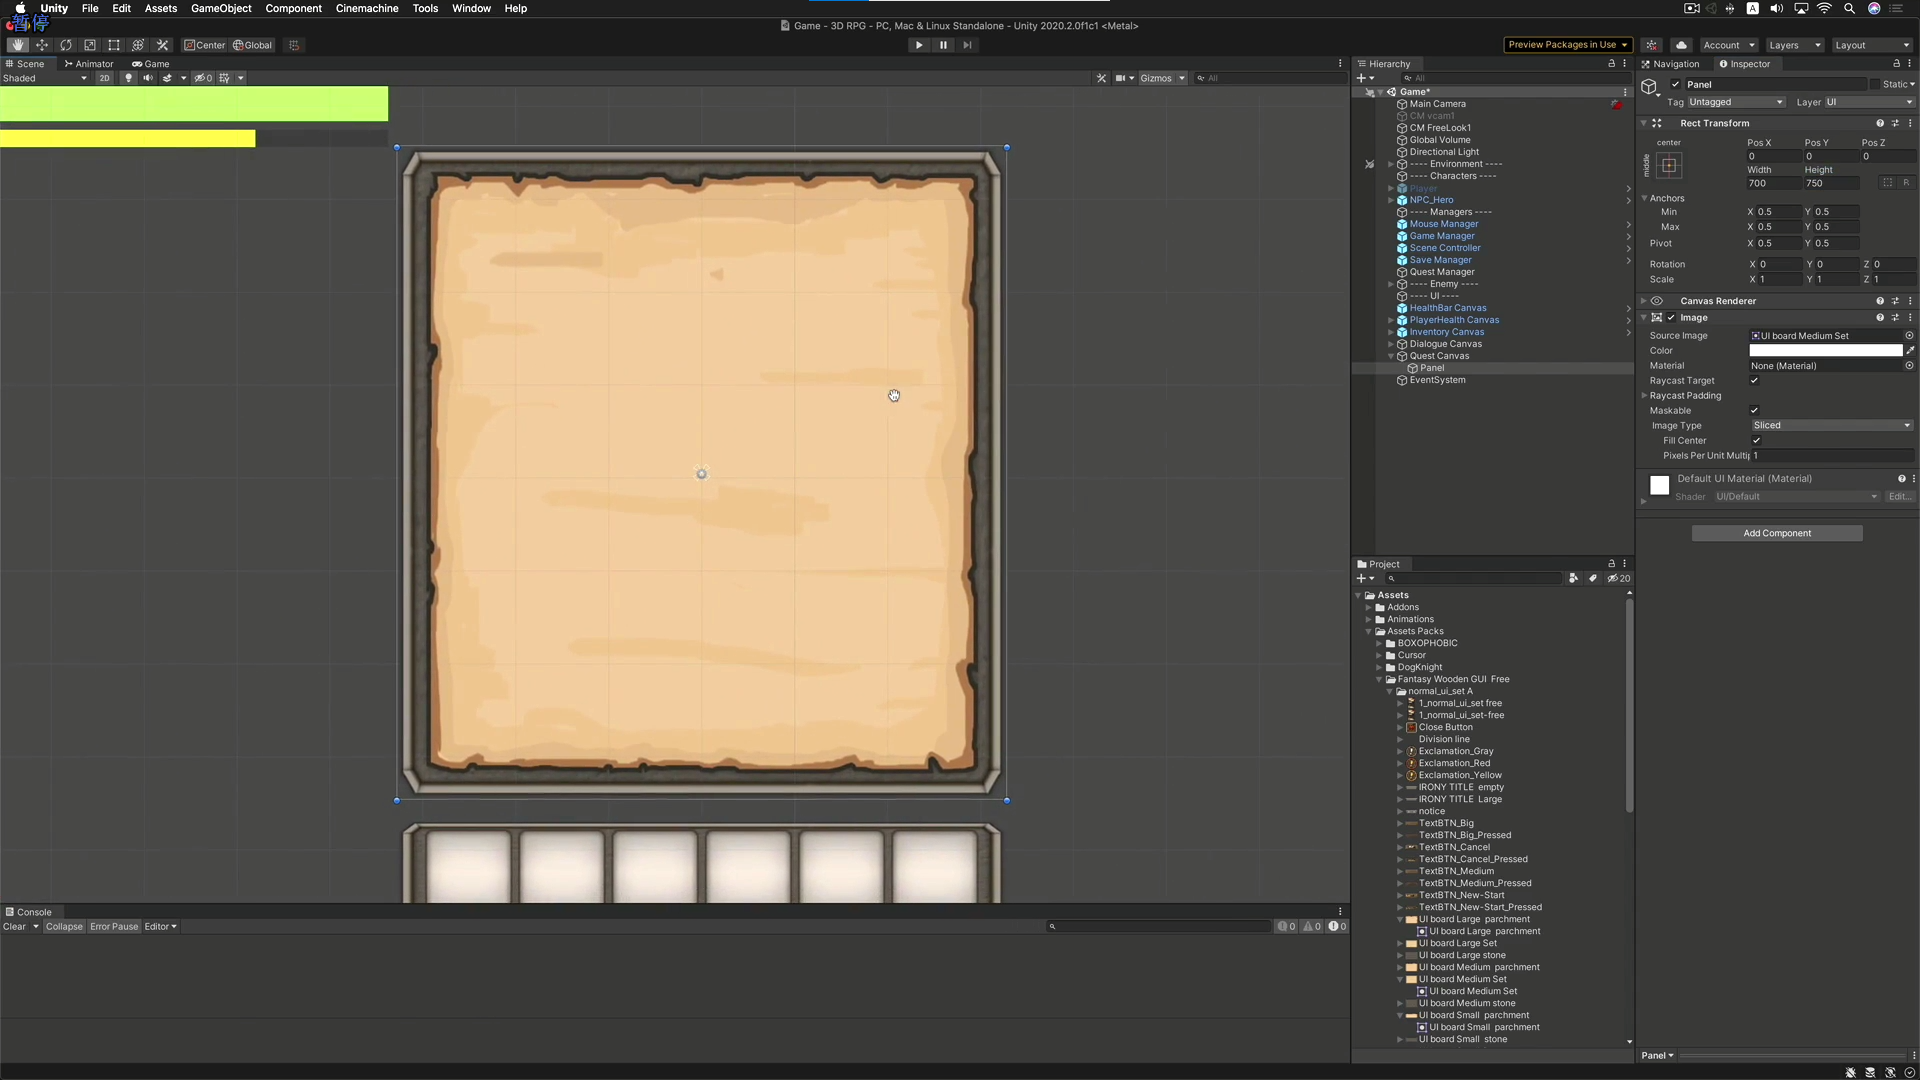
Task: Click the Add Component button
Action: (x=1776, y=534)
